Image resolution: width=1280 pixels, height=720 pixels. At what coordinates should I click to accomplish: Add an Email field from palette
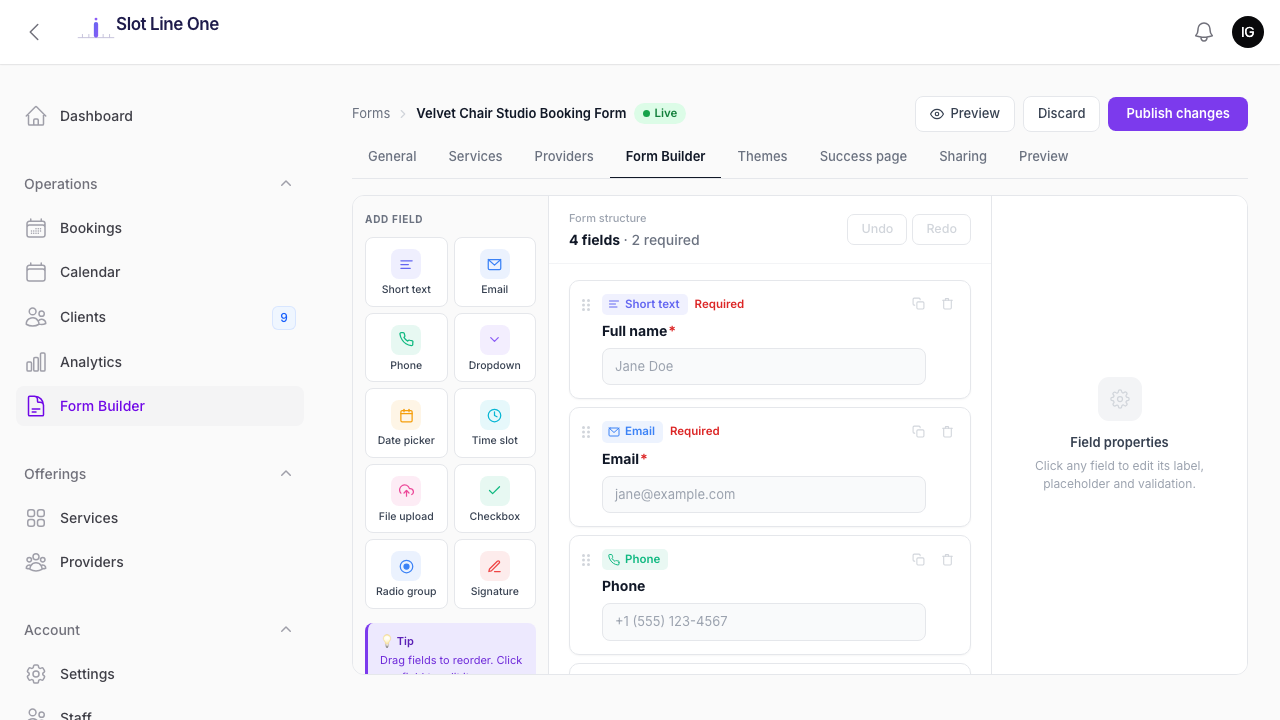[x=495, y=272]
